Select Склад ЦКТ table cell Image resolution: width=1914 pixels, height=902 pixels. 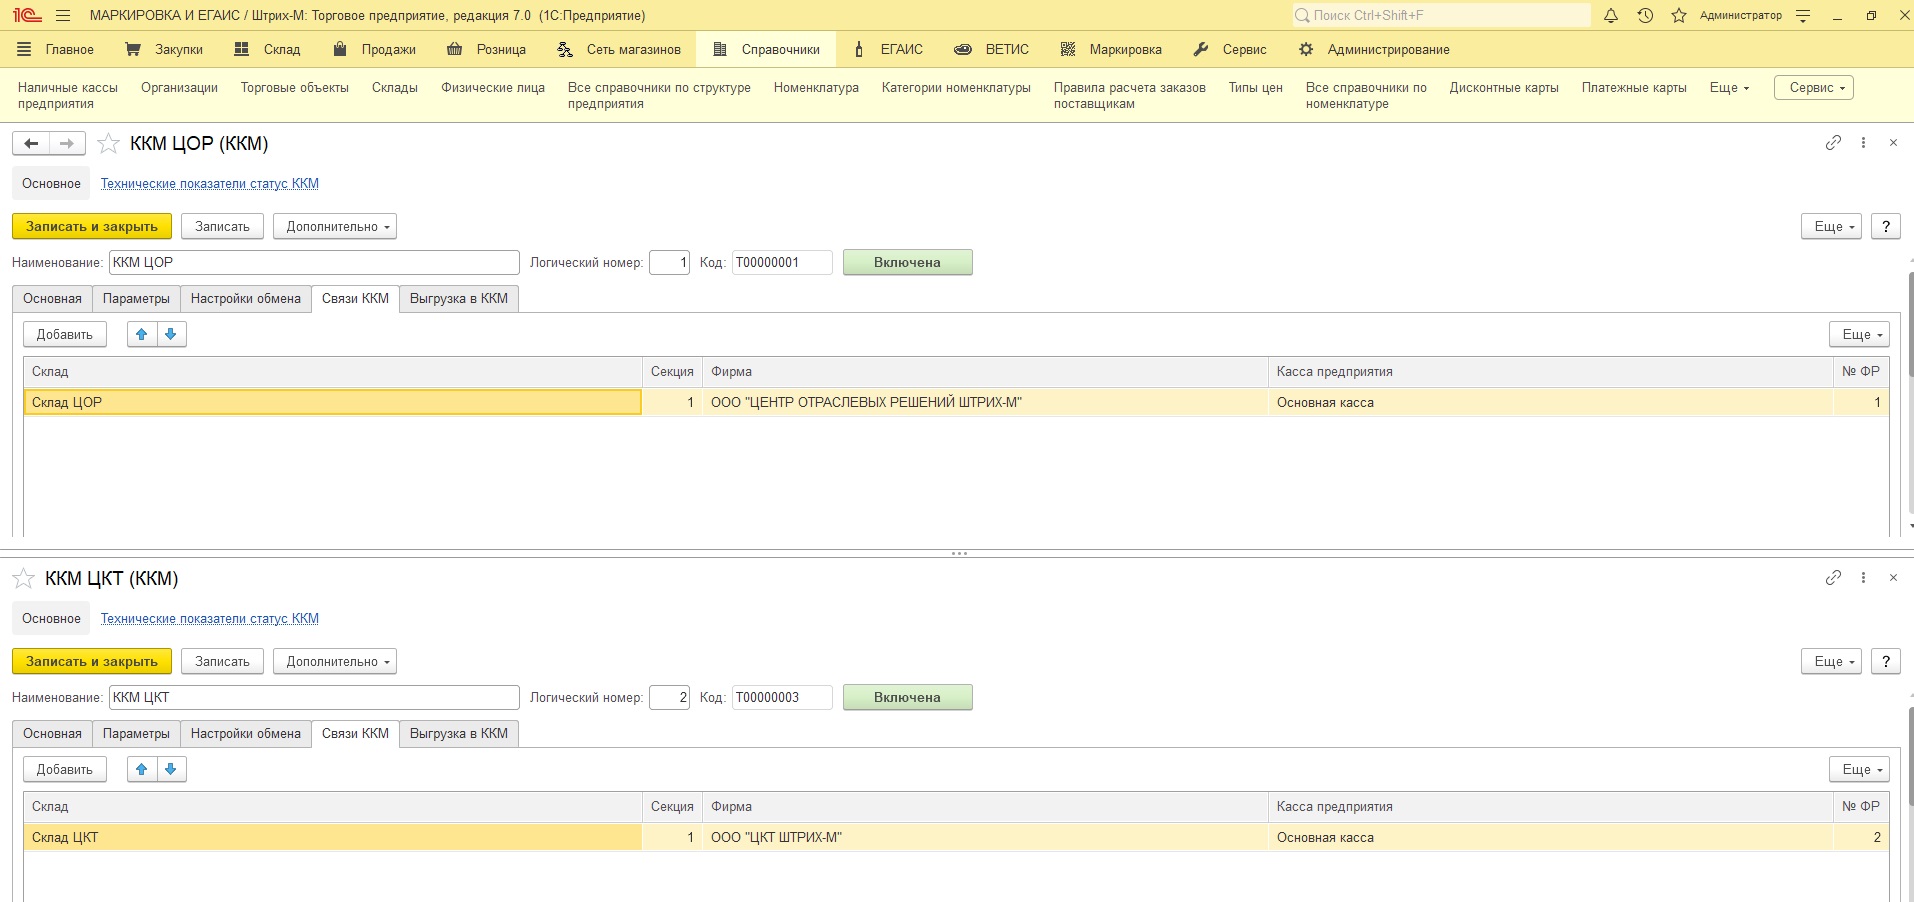(x=333, y=838)
